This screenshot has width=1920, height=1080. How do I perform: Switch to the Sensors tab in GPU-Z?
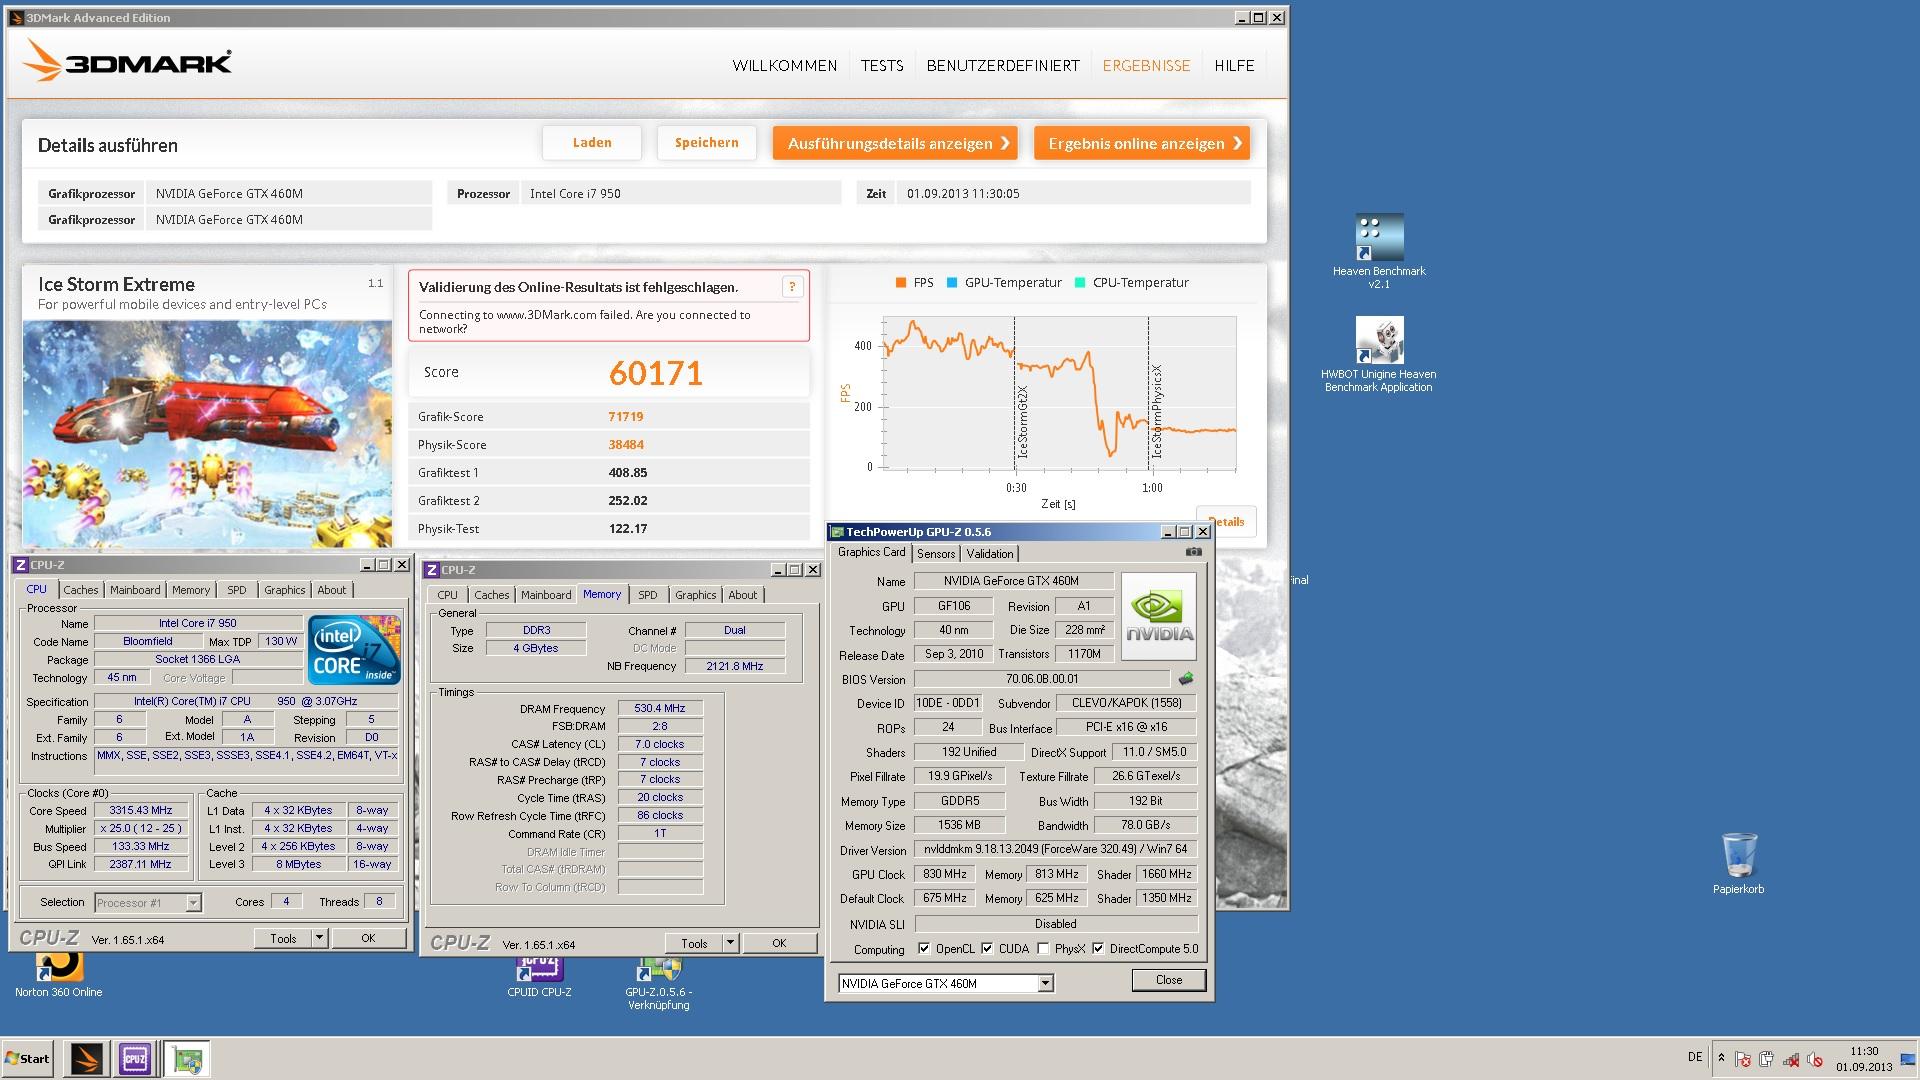click(936, 554)
